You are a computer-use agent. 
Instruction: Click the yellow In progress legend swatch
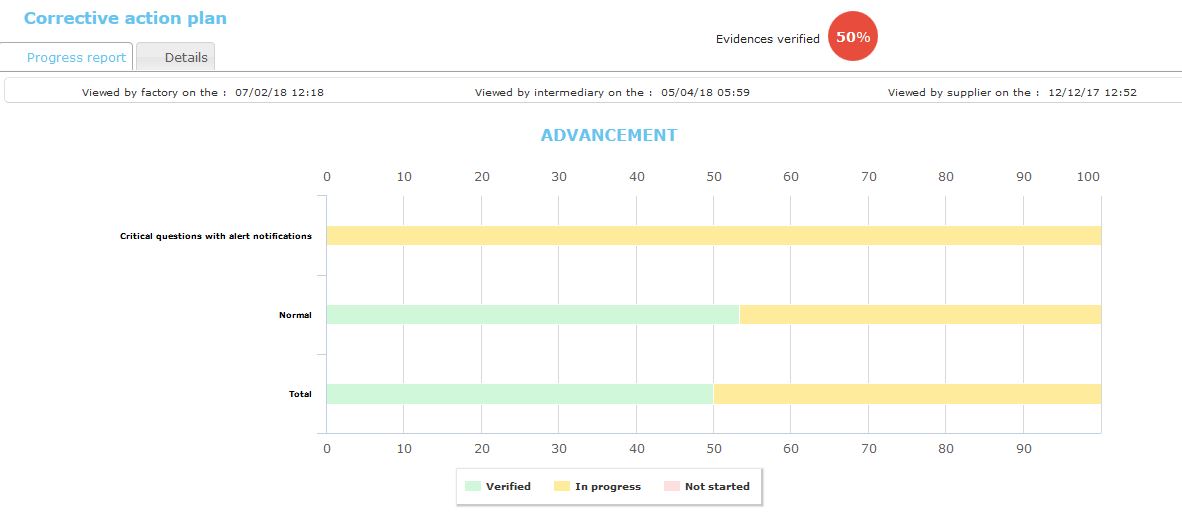[562, 486]
